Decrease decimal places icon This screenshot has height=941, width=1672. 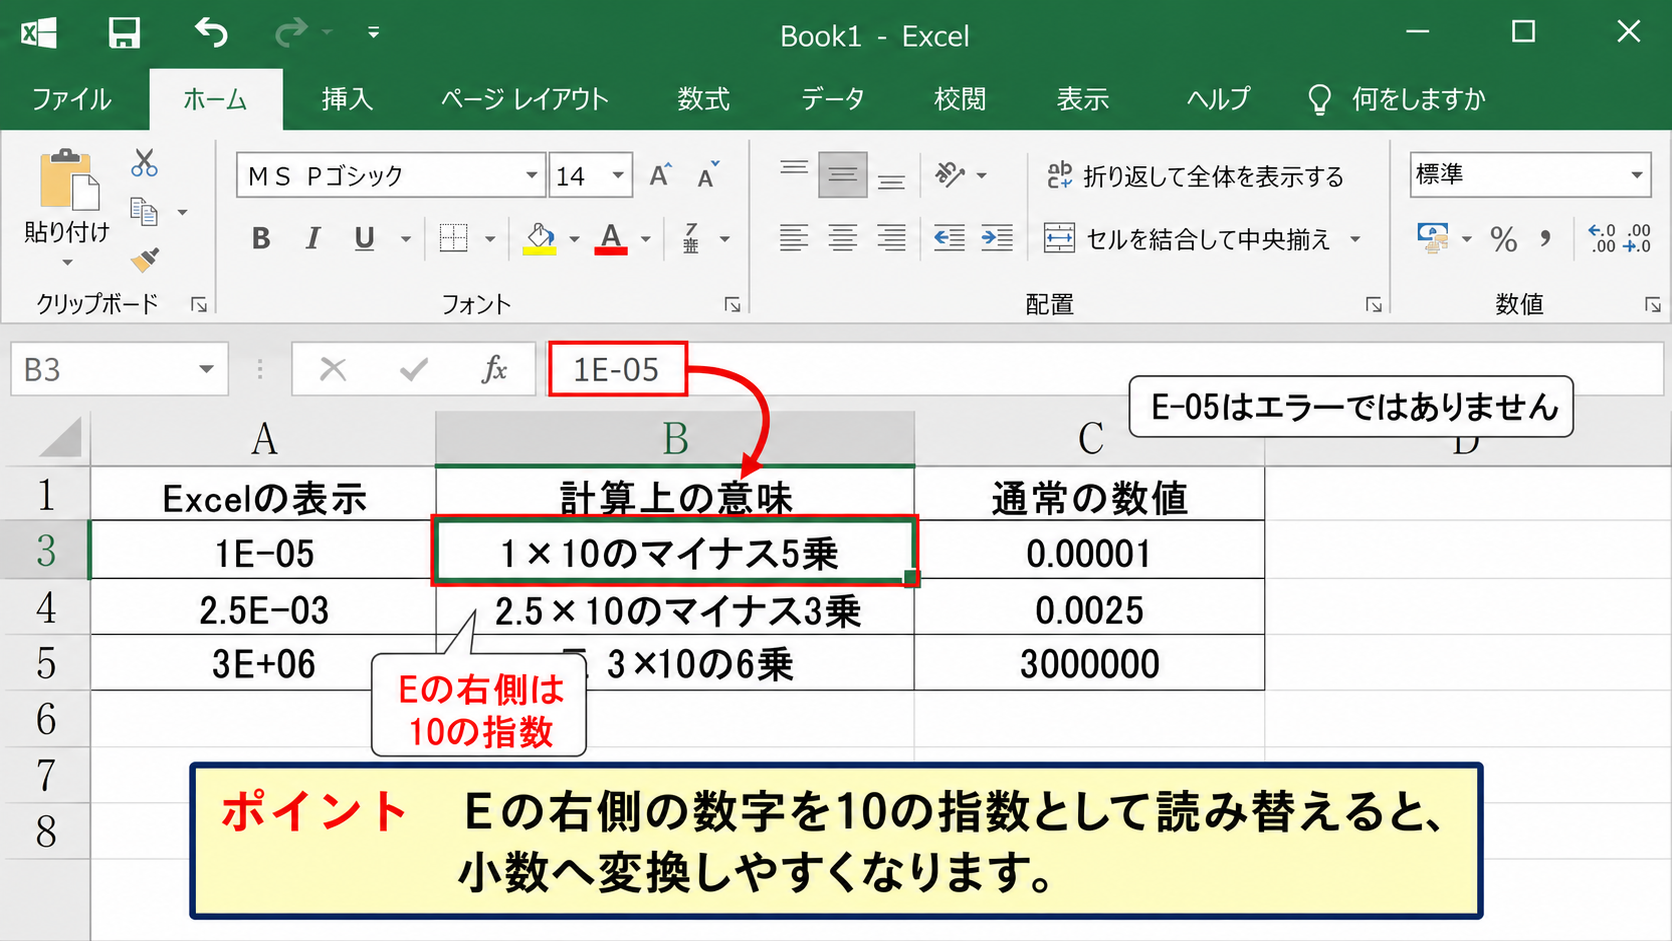(1637, 238)
